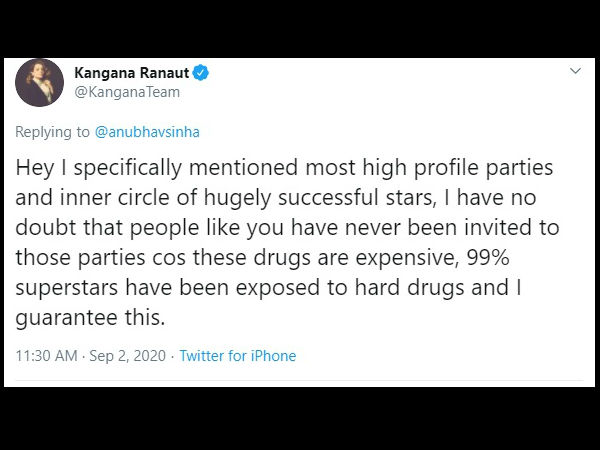Viewport: 600px width, 450px height.
Task: Open Kangana Ranaut's profile picture
Action: pos(39,82)
